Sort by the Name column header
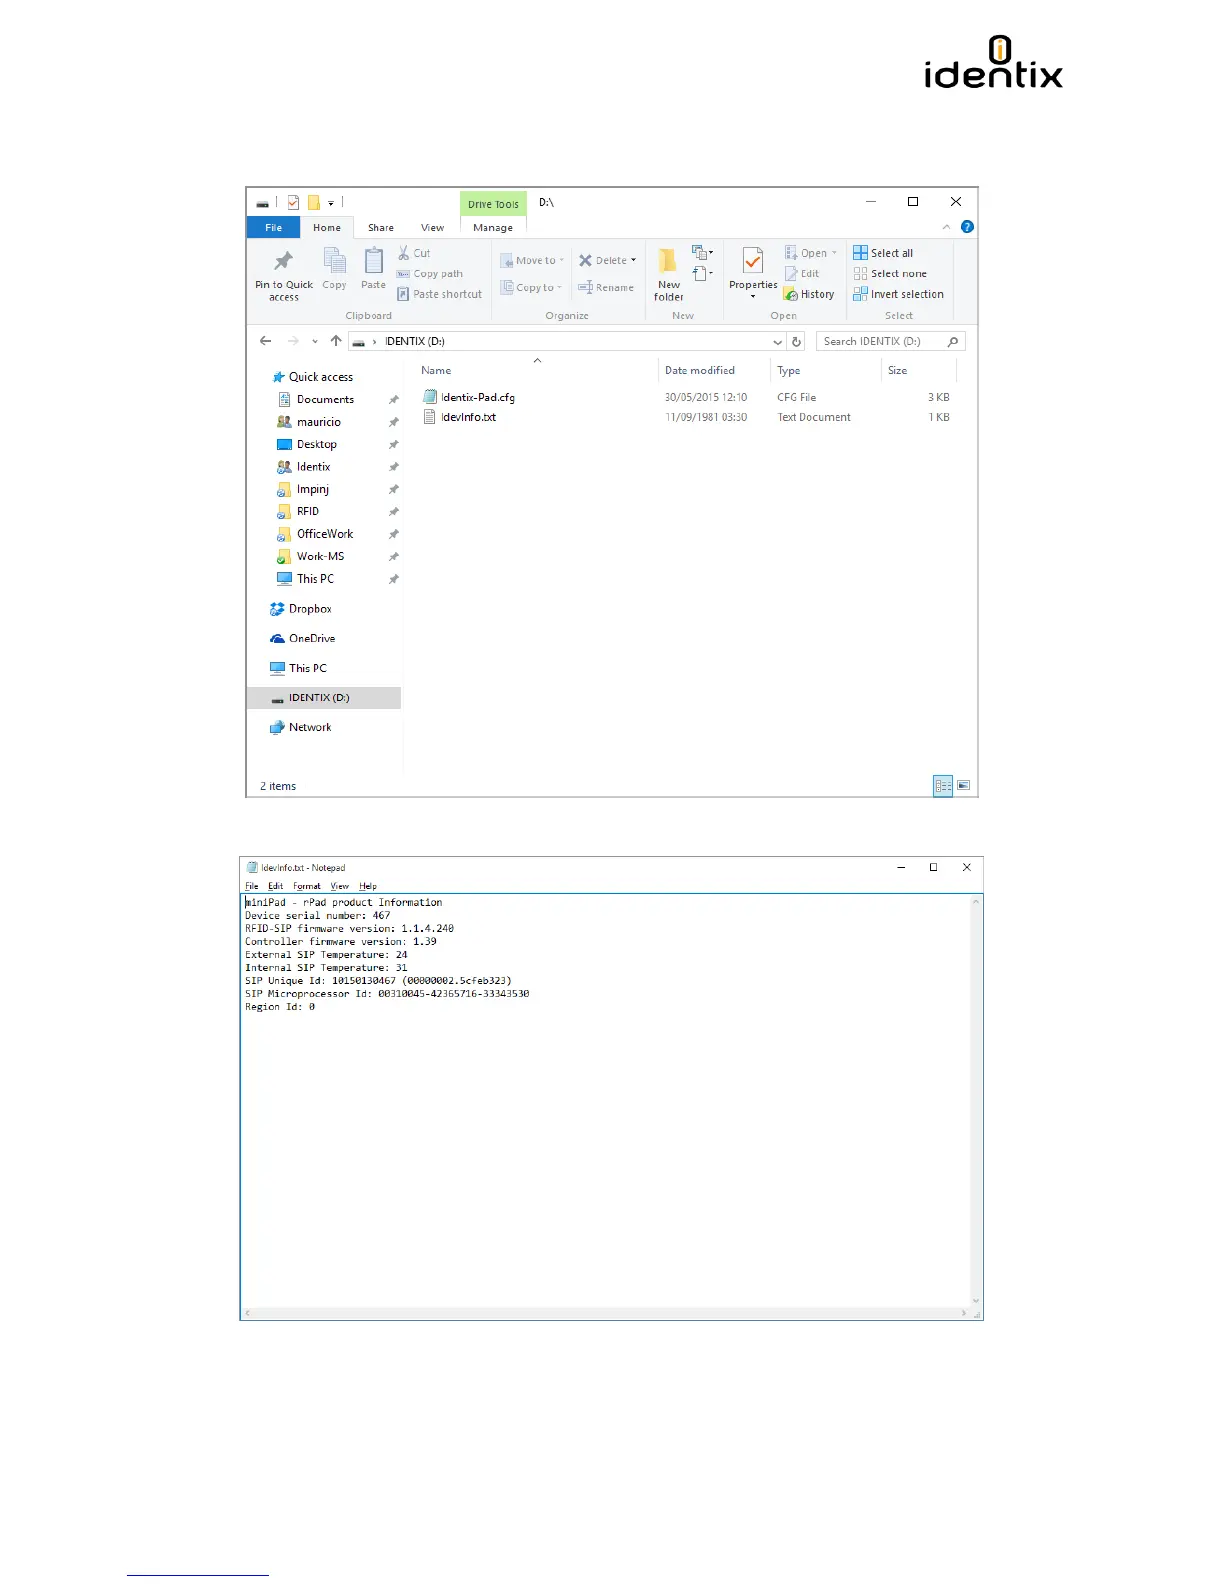This screenshot has height=1584, width=1224. 536,370
